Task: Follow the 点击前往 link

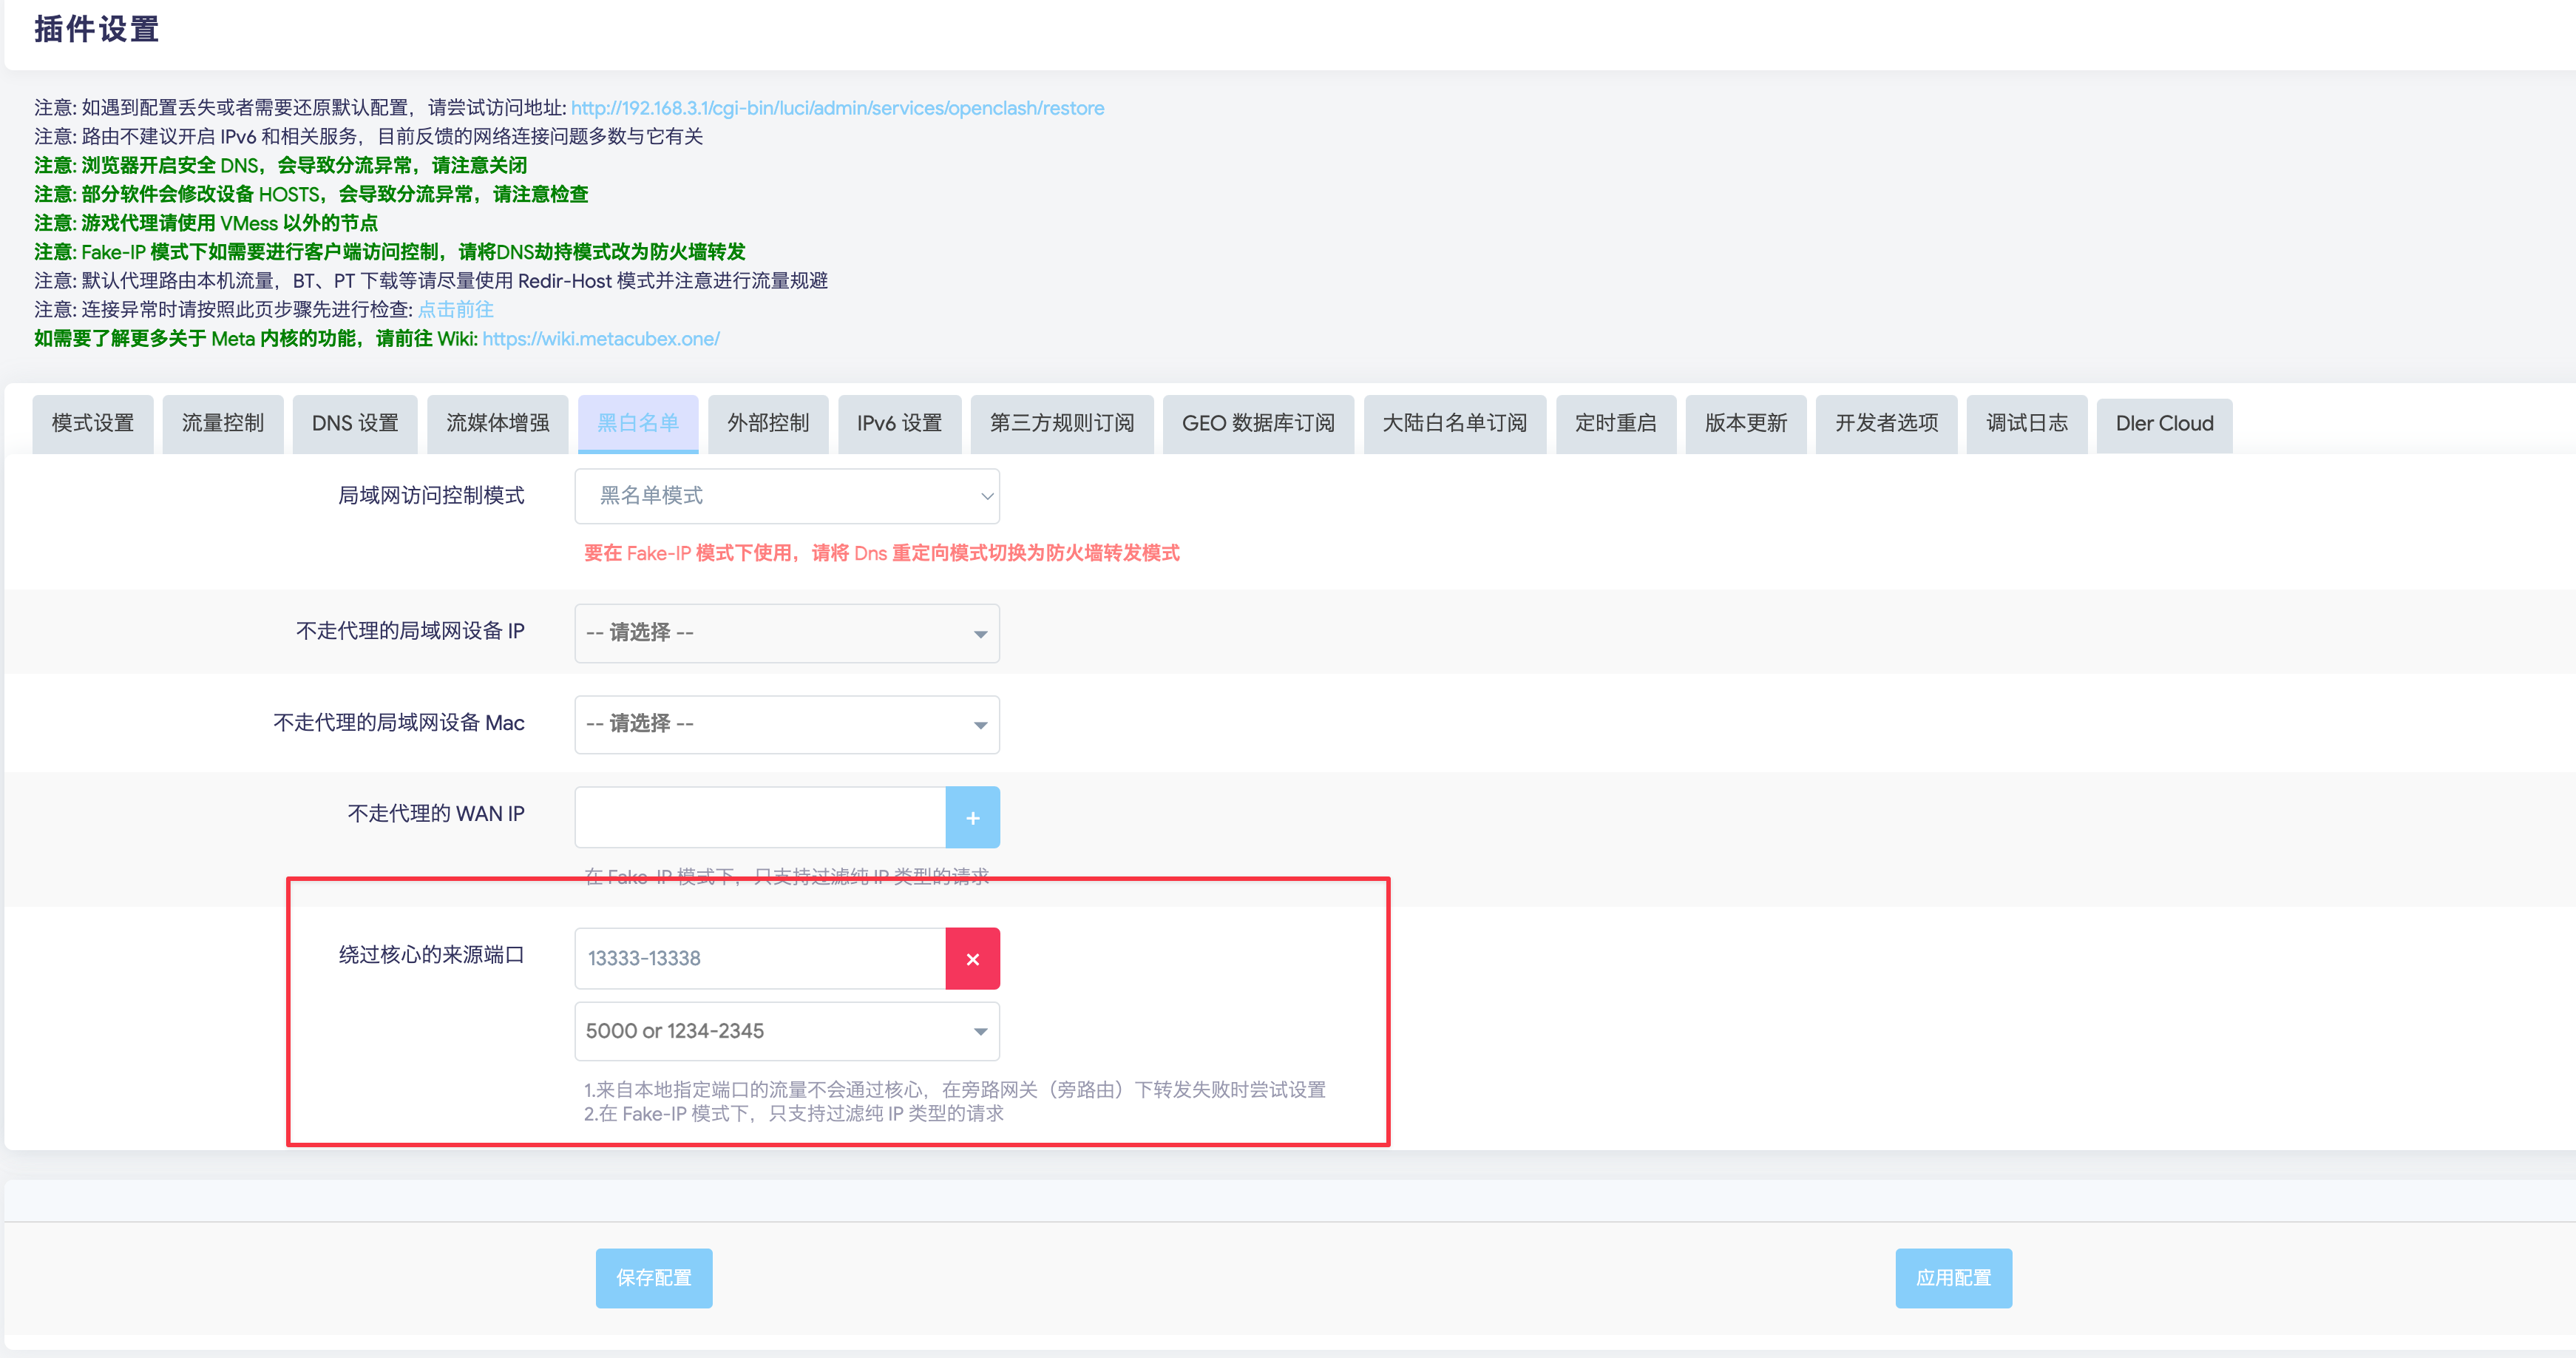Action: coord(456,310)
